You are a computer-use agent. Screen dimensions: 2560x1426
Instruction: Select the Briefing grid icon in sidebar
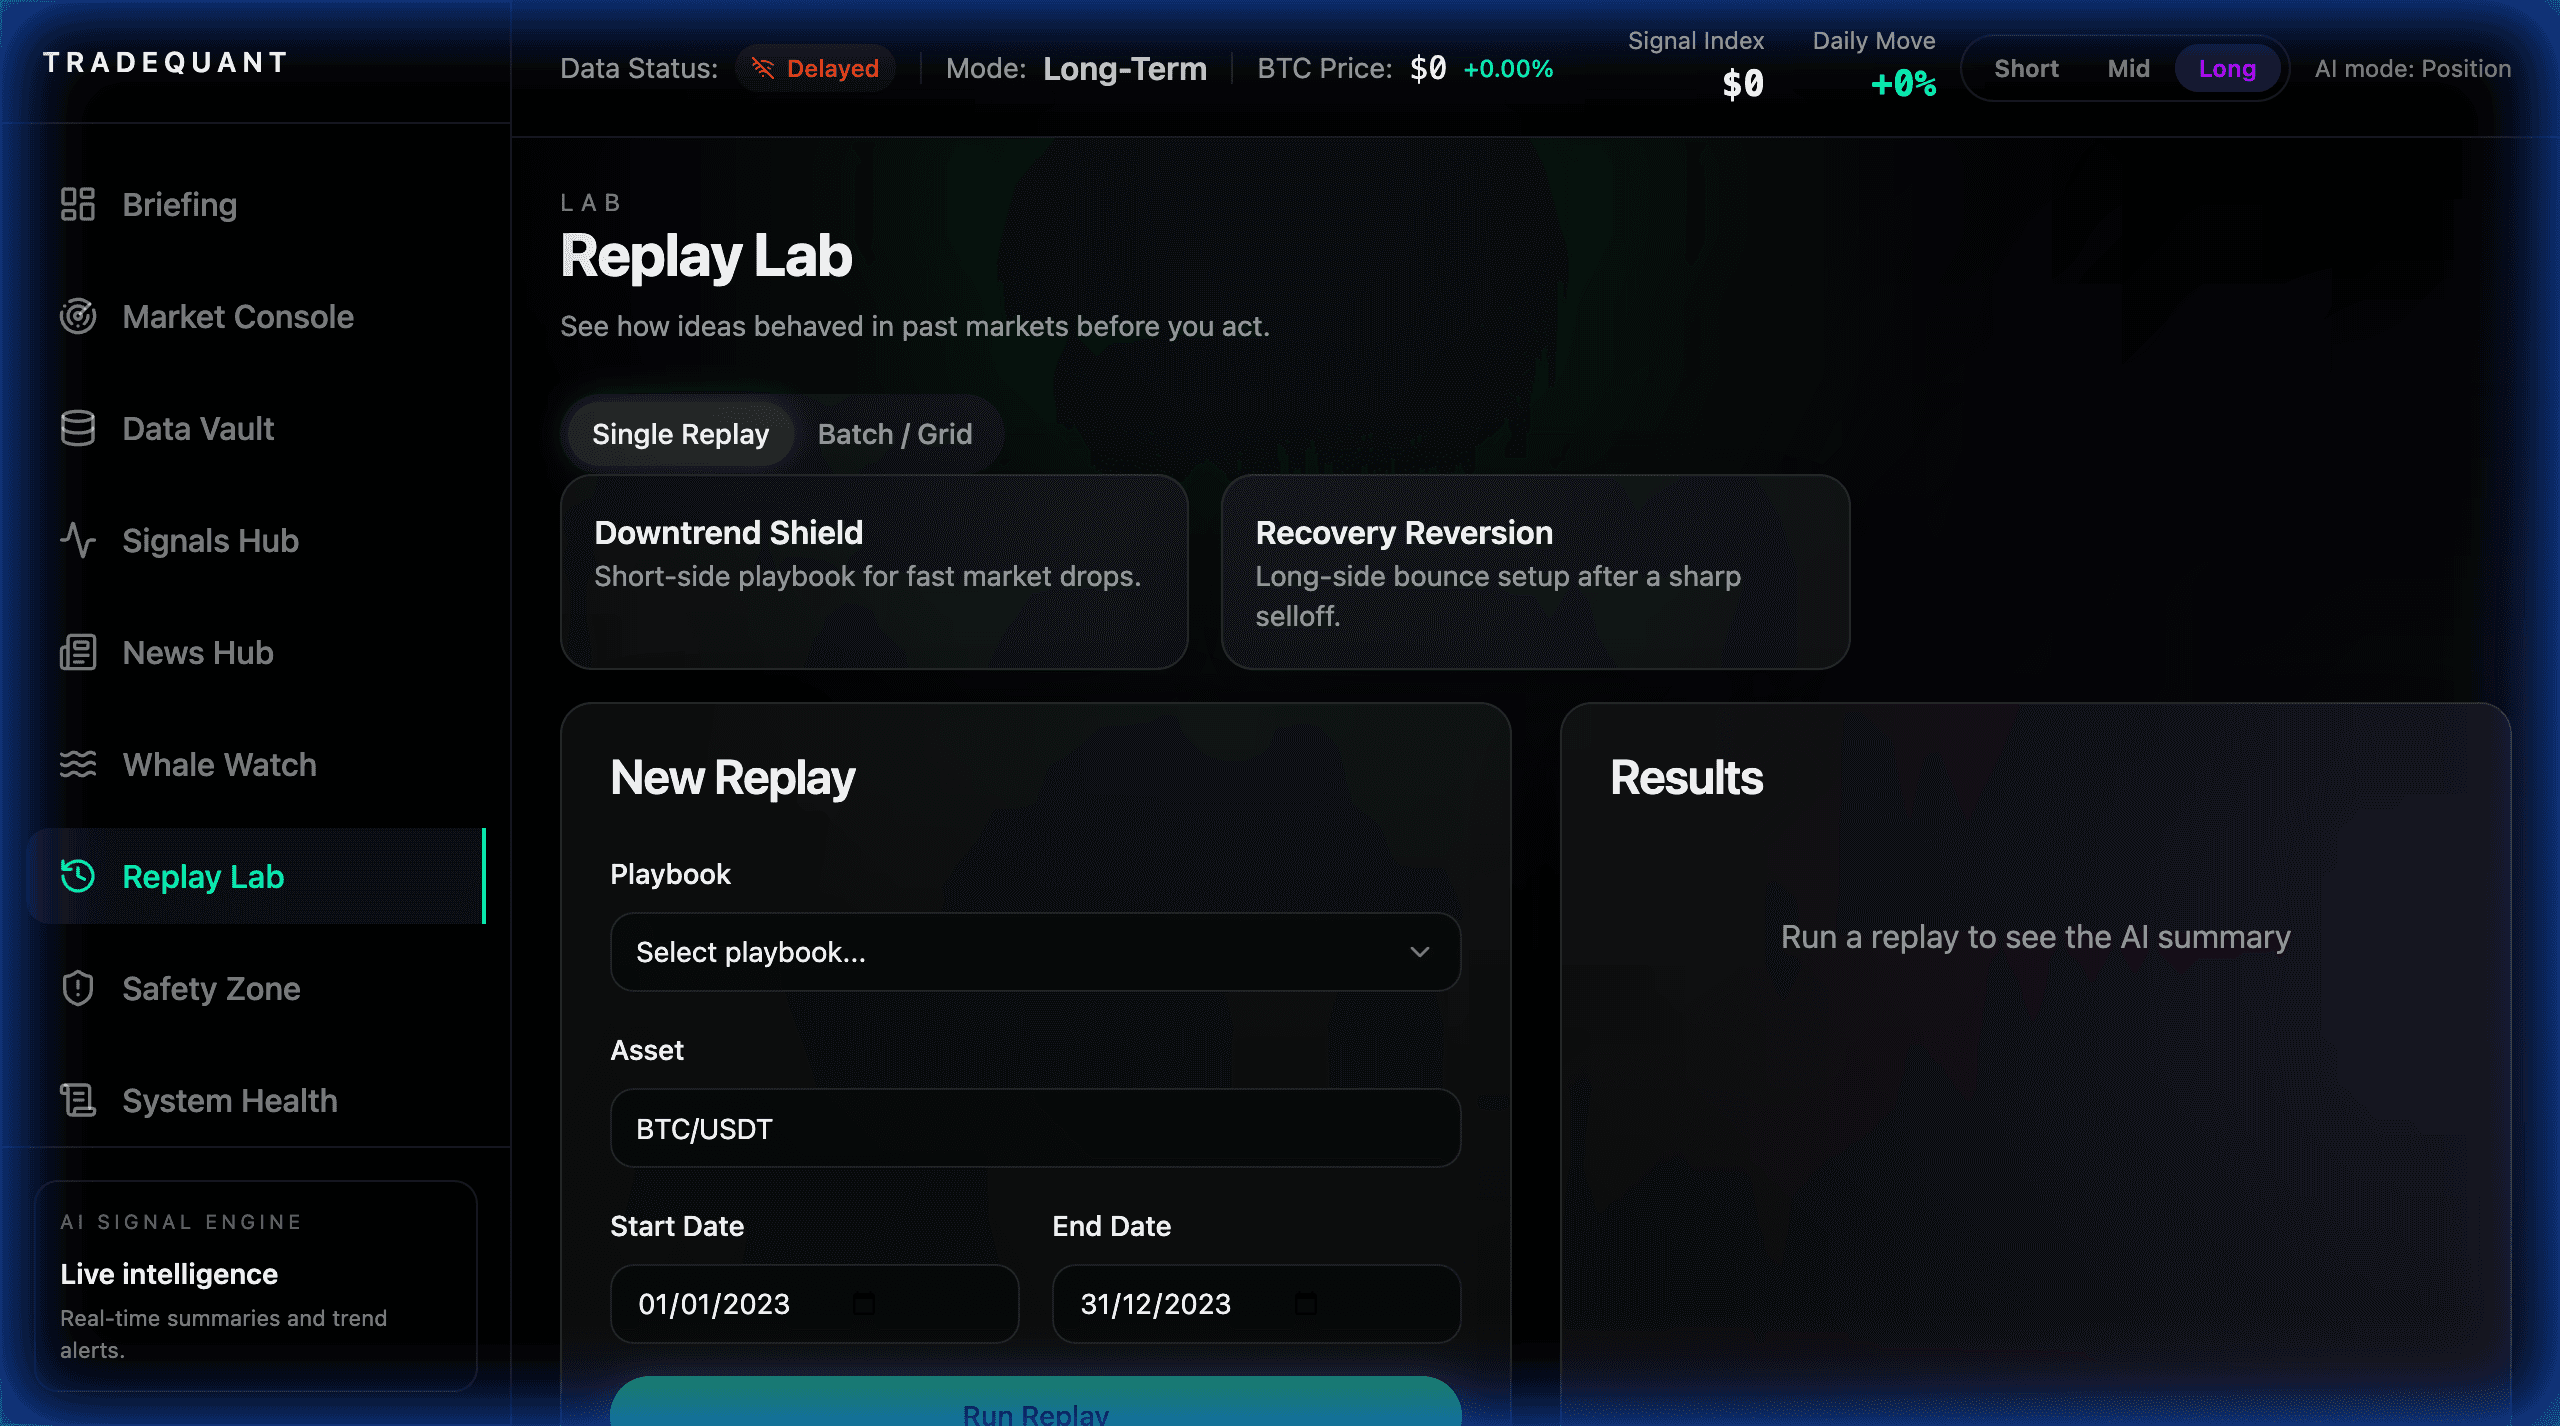pyautogui.click(x=77, y=204)
